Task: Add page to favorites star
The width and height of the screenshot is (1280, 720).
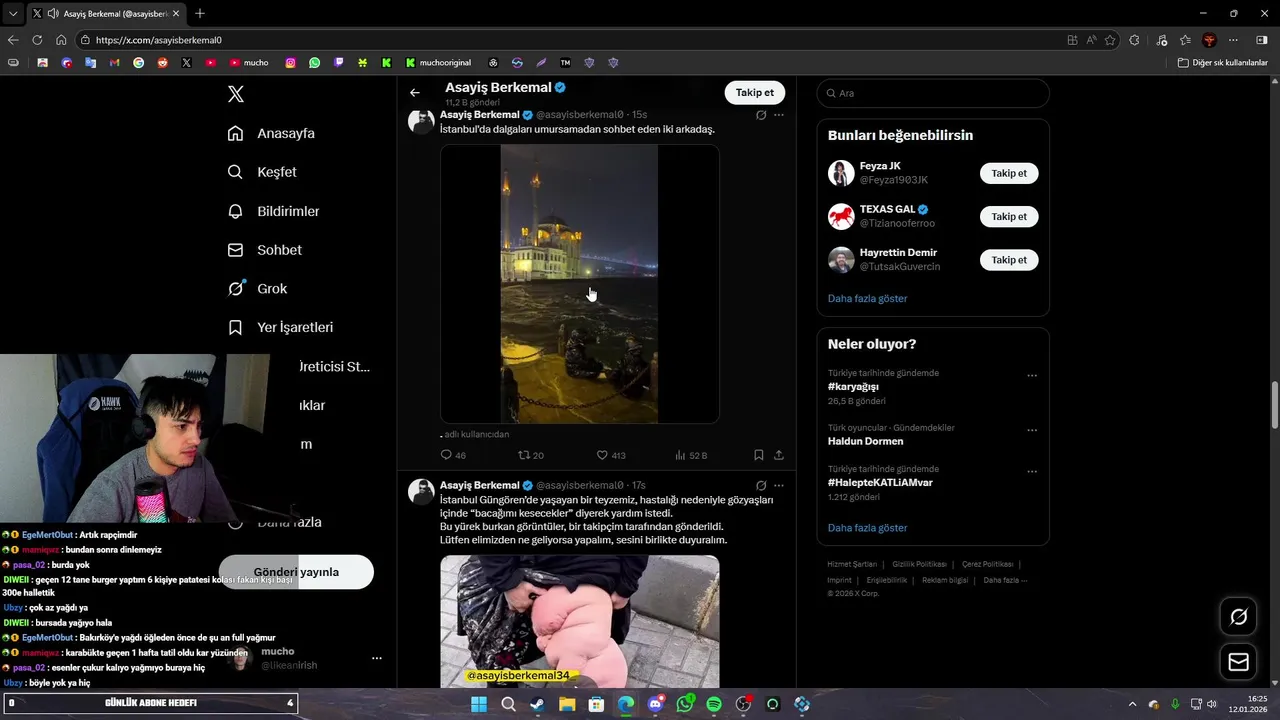Action: (x=1110, y=40)
